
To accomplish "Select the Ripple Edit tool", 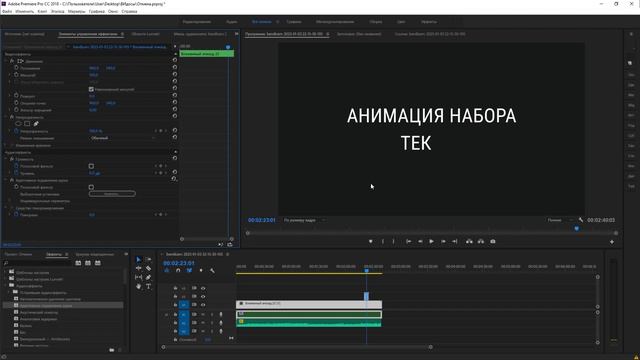I will (x=138, y=268).
